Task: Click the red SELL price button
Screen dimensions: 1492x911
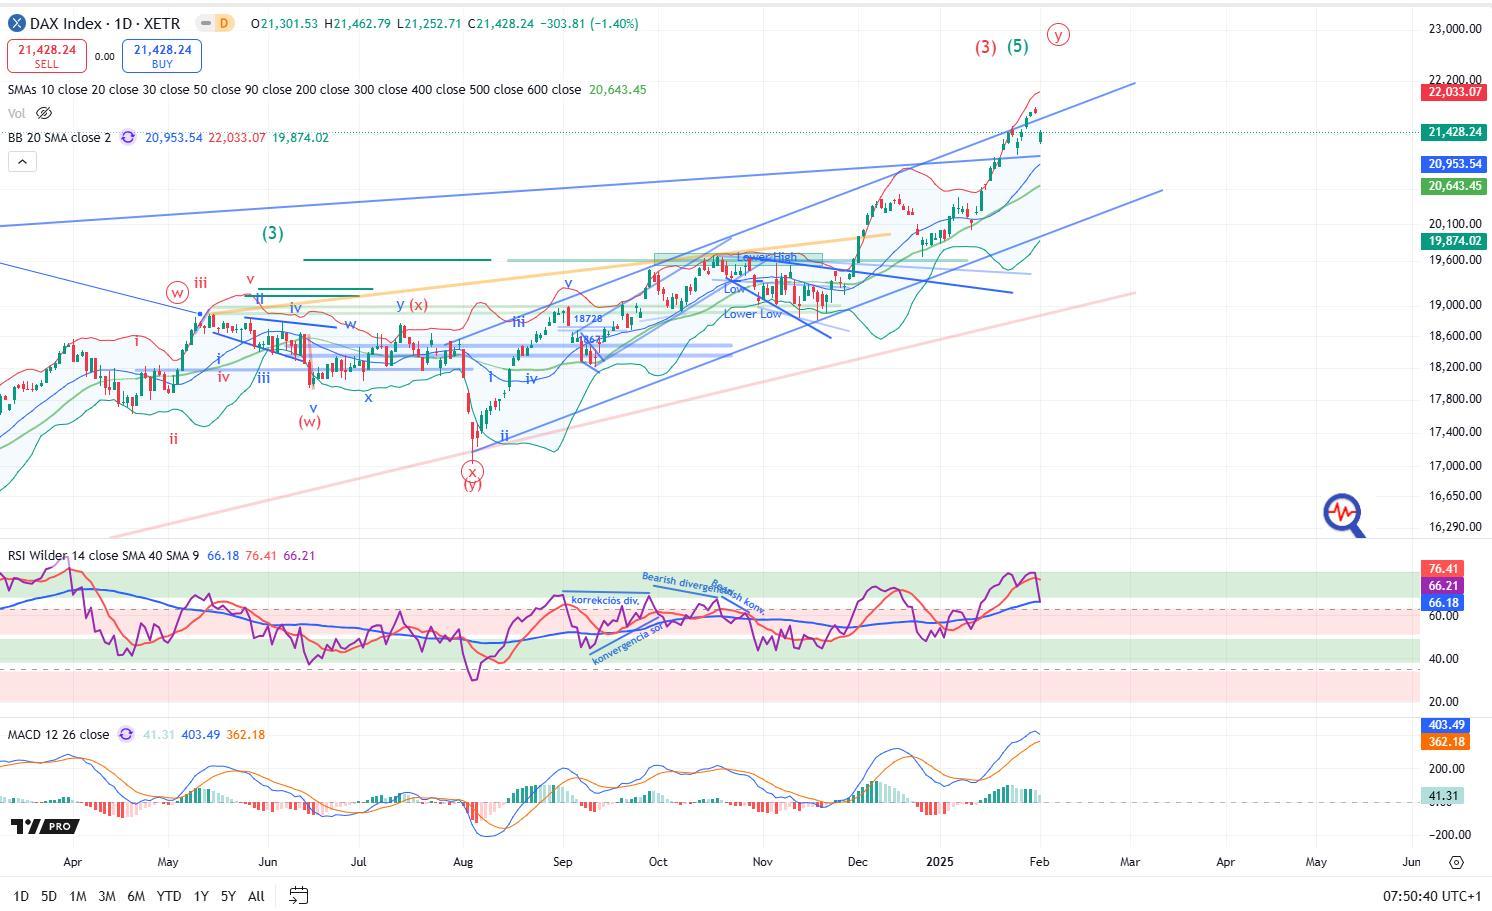Action: pos(46,56)
